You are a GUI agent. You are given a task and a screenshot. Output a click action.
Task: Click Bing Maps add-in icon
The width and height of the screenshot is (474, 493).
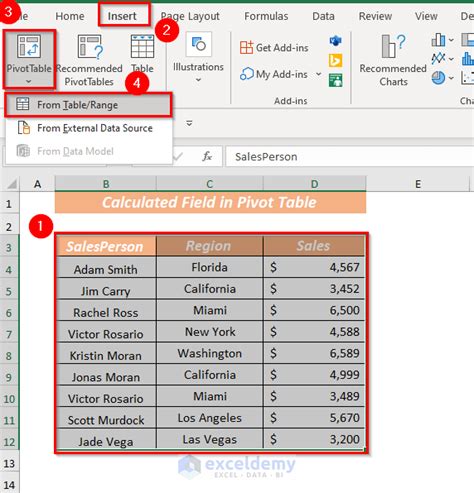click(335, 61)
